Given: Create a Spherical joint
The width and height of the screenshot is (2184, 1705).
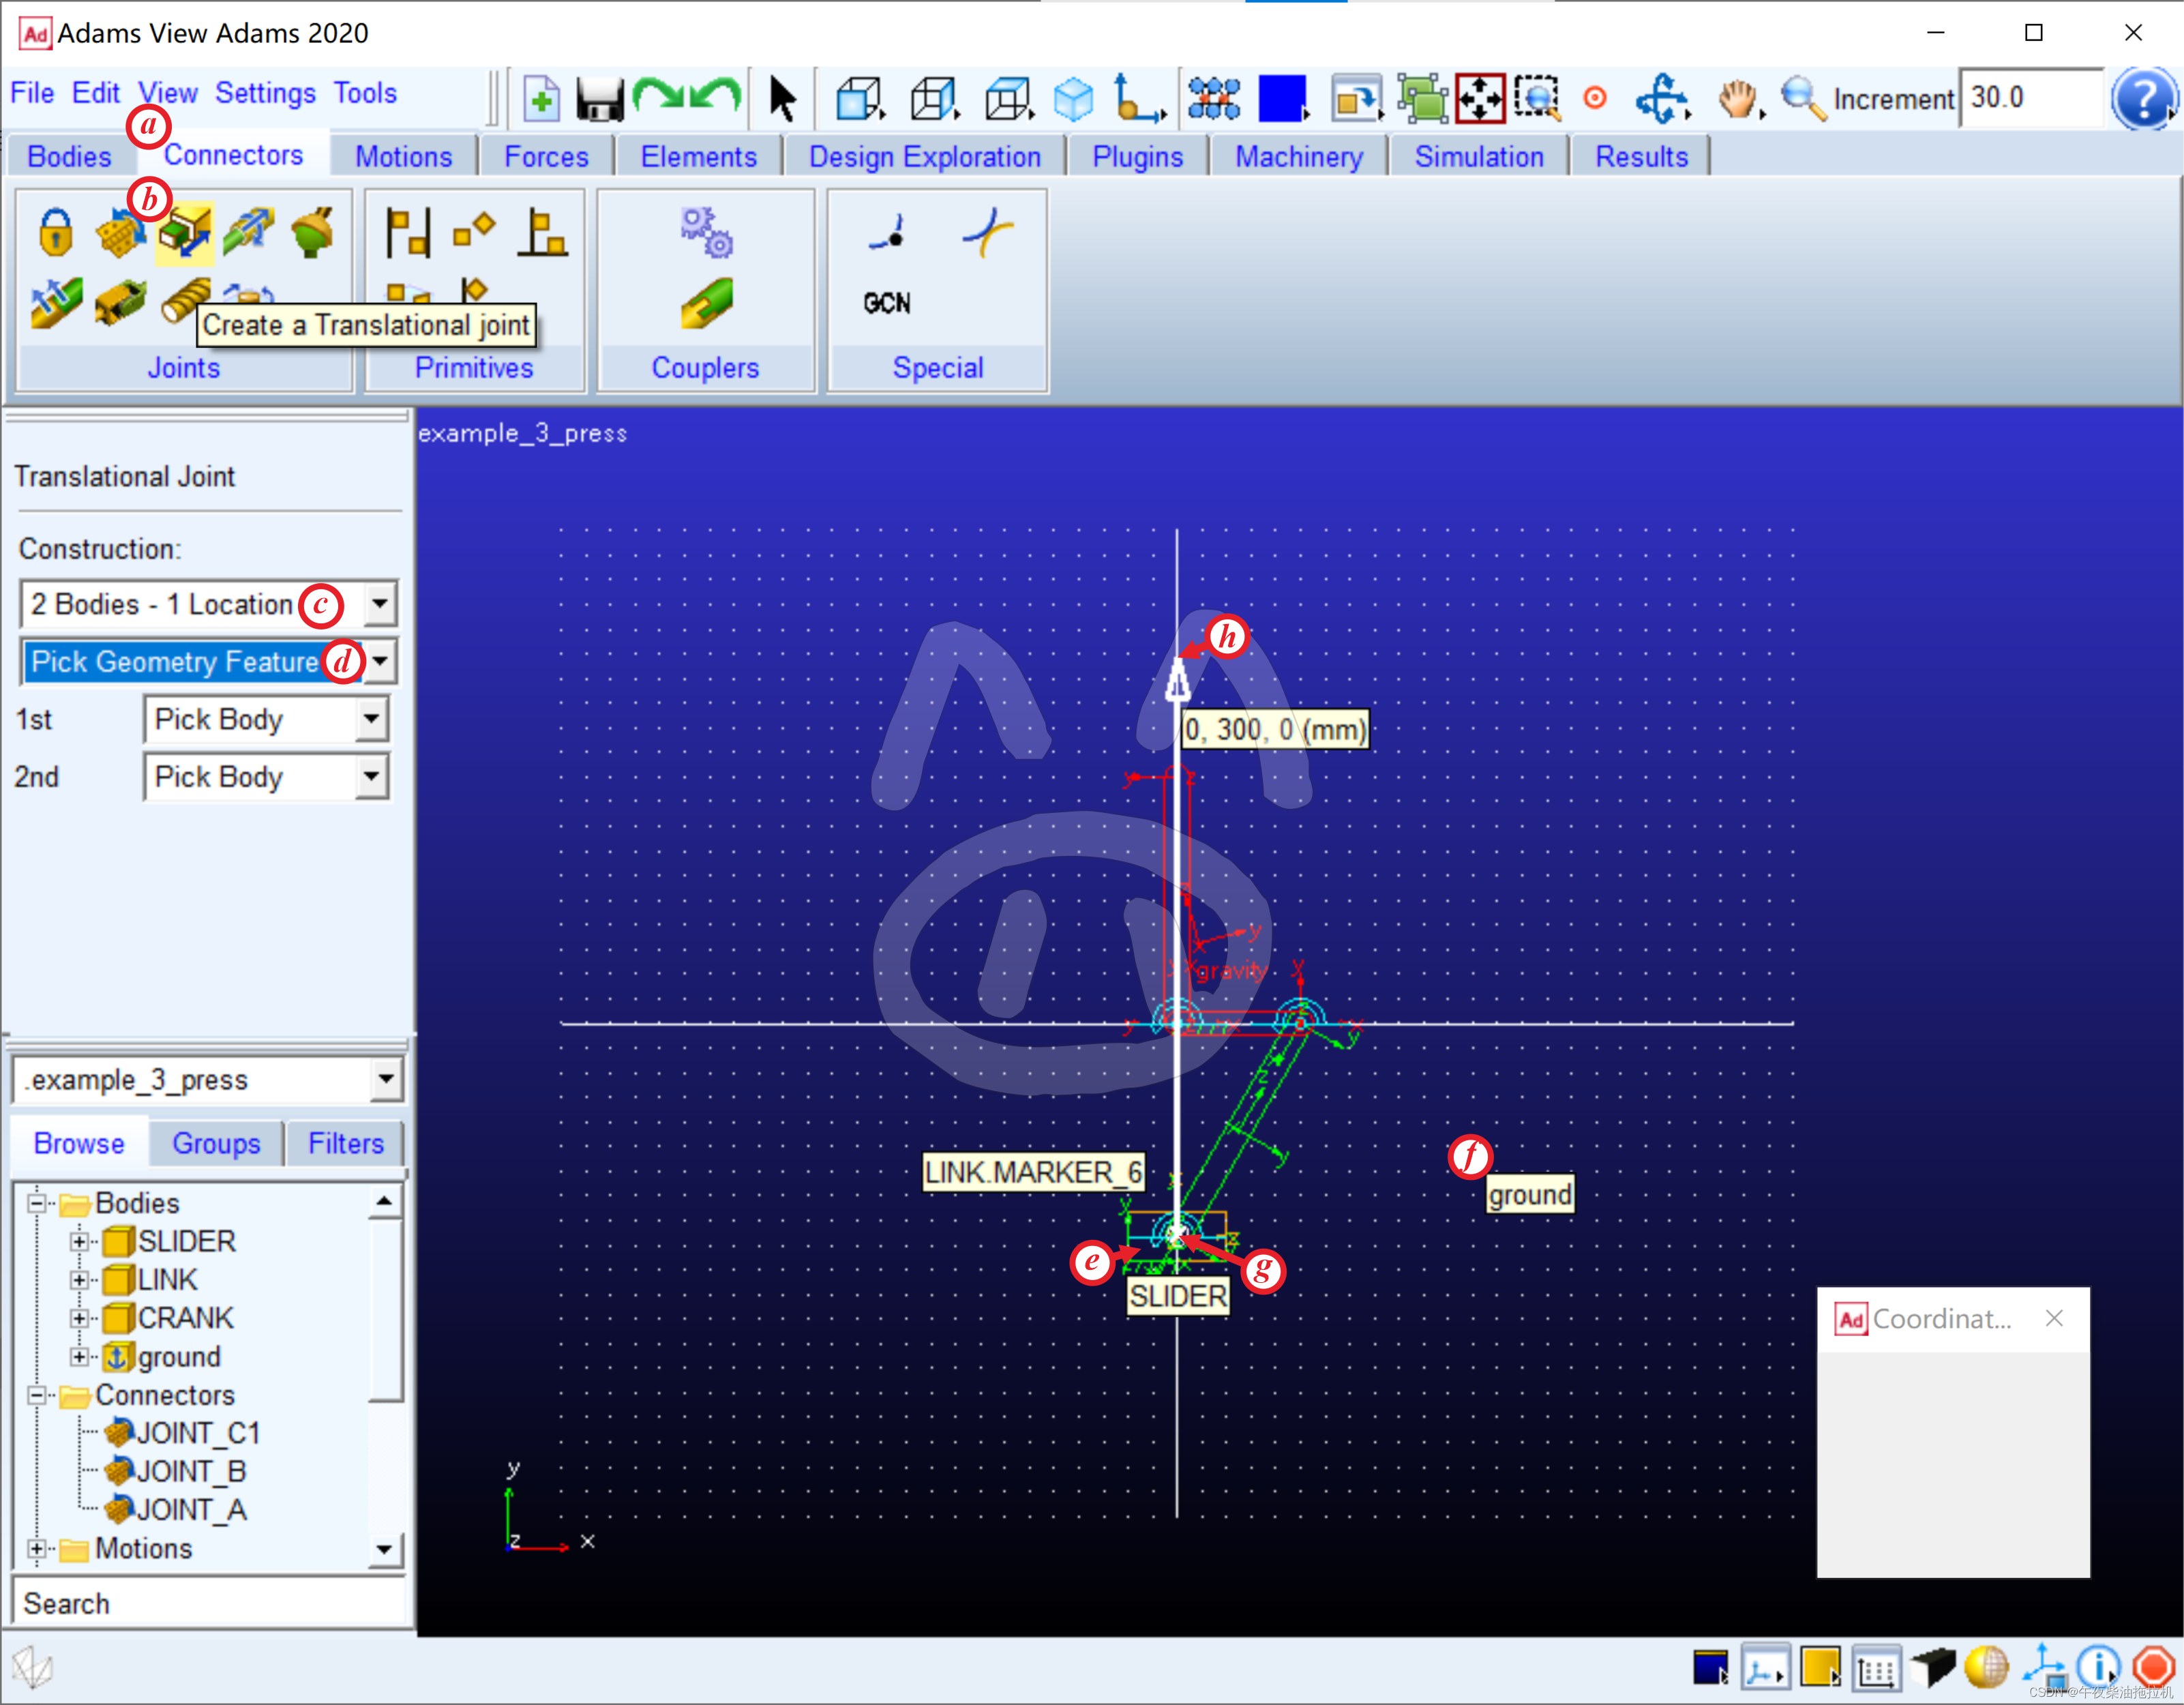Looking at the screenshot, I should (x=313, y=232).
